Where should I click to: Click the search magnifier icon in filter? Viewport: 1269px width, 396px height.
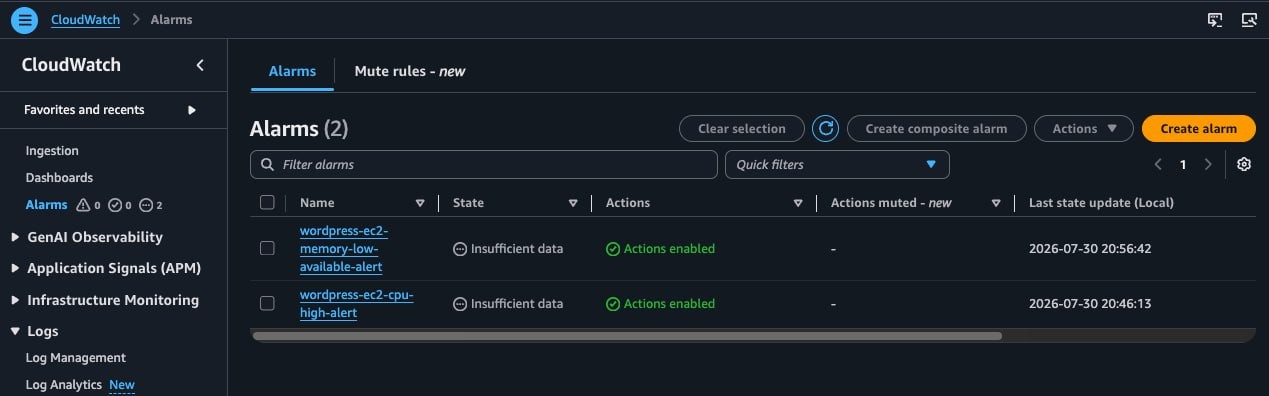(x=267, y=164)
